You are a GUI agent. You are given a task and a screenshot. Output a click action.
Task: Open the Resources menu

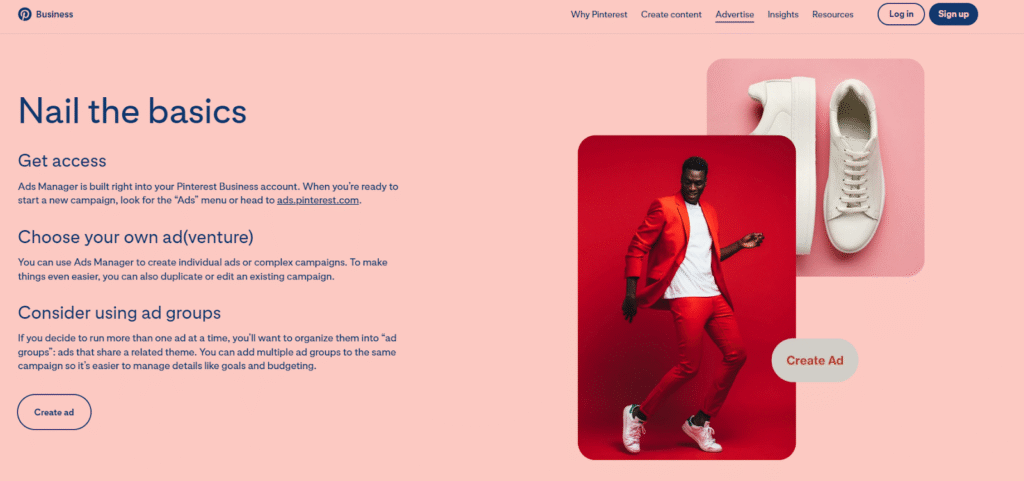833,14
